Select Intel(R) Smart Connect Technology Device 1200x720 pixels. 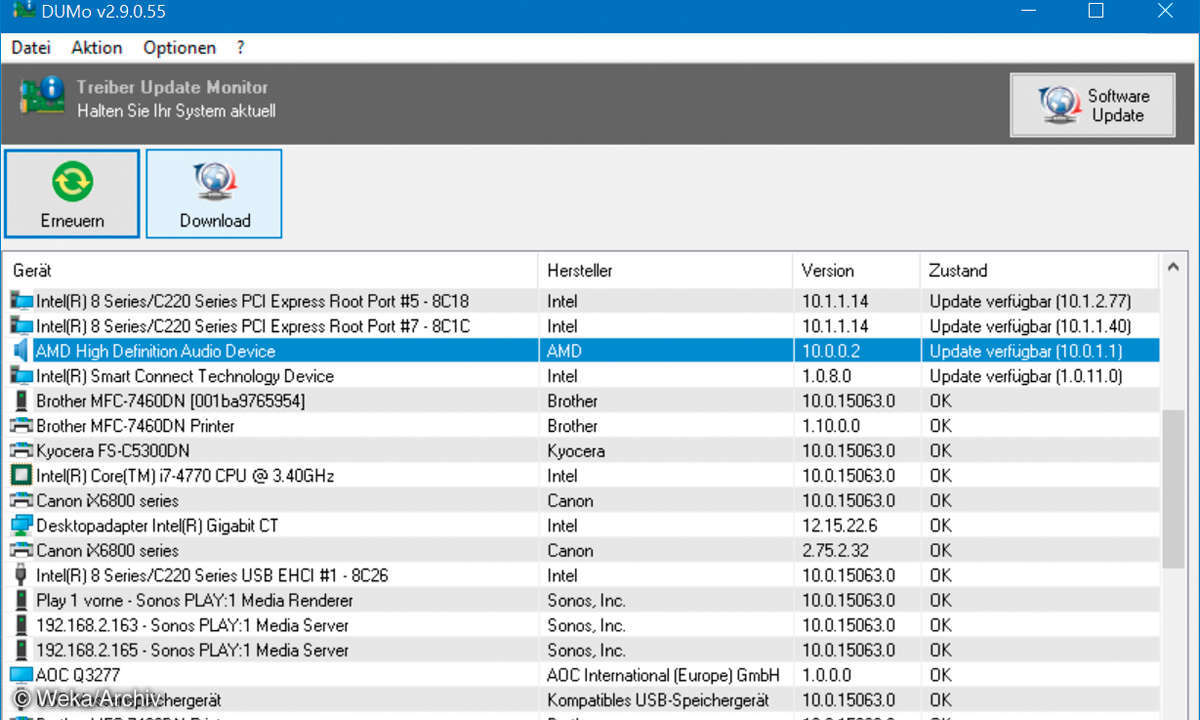[185, 376]
